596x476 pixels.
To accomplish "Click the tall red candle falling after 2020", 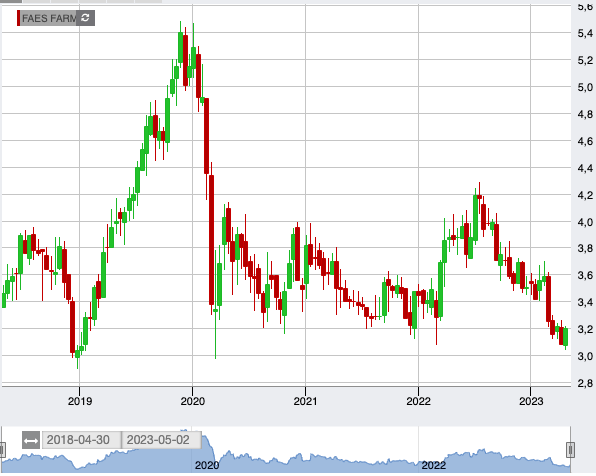I will (211, 240).
